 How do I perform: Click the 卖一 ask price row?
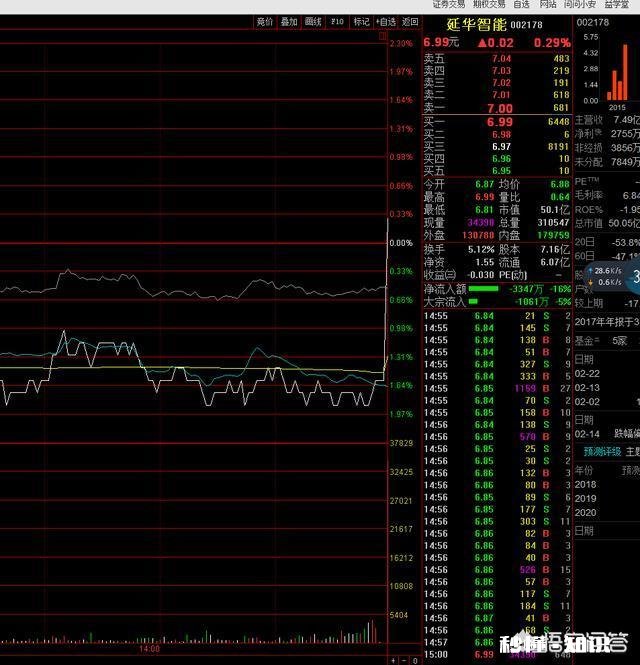(496, 107)
